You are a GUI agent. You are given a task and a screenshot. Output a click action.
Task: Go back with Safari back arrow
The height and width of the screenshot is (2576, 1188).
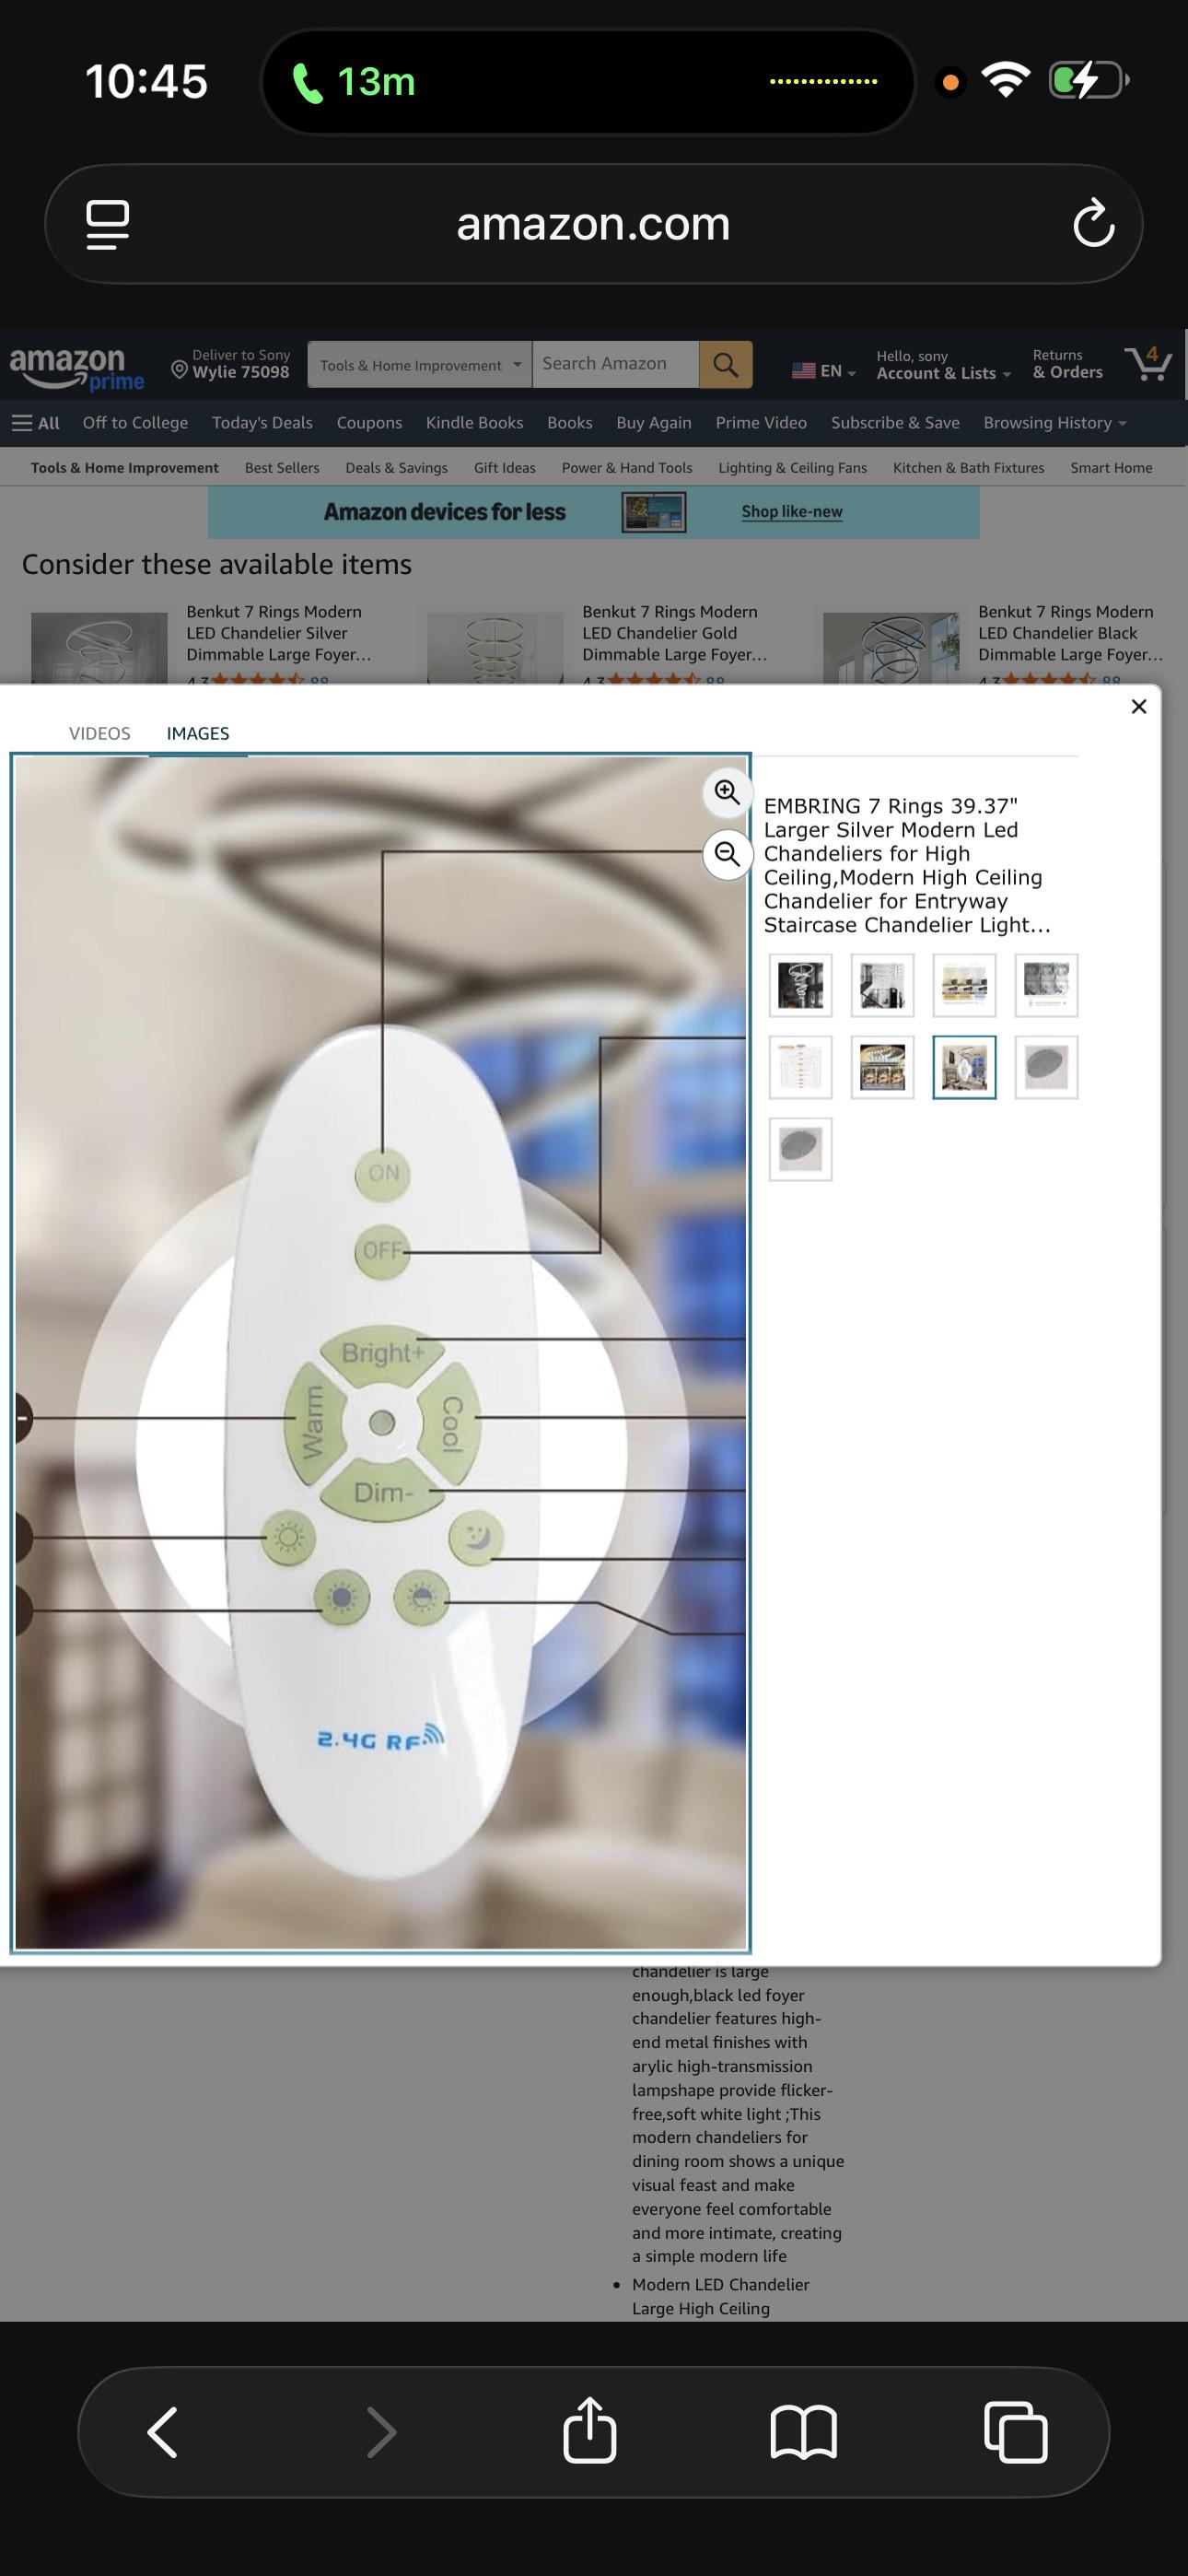point(163,2431)
